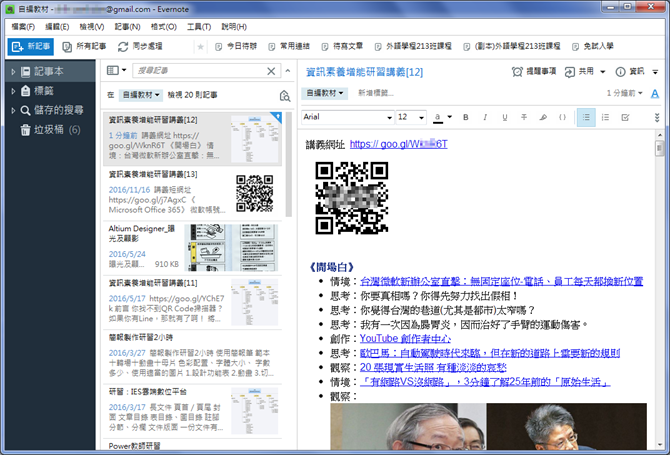The width and height of the screenshot is (670, 455).
Task: Click 新增標籤 to add a tag
Action: coord(376,93)
